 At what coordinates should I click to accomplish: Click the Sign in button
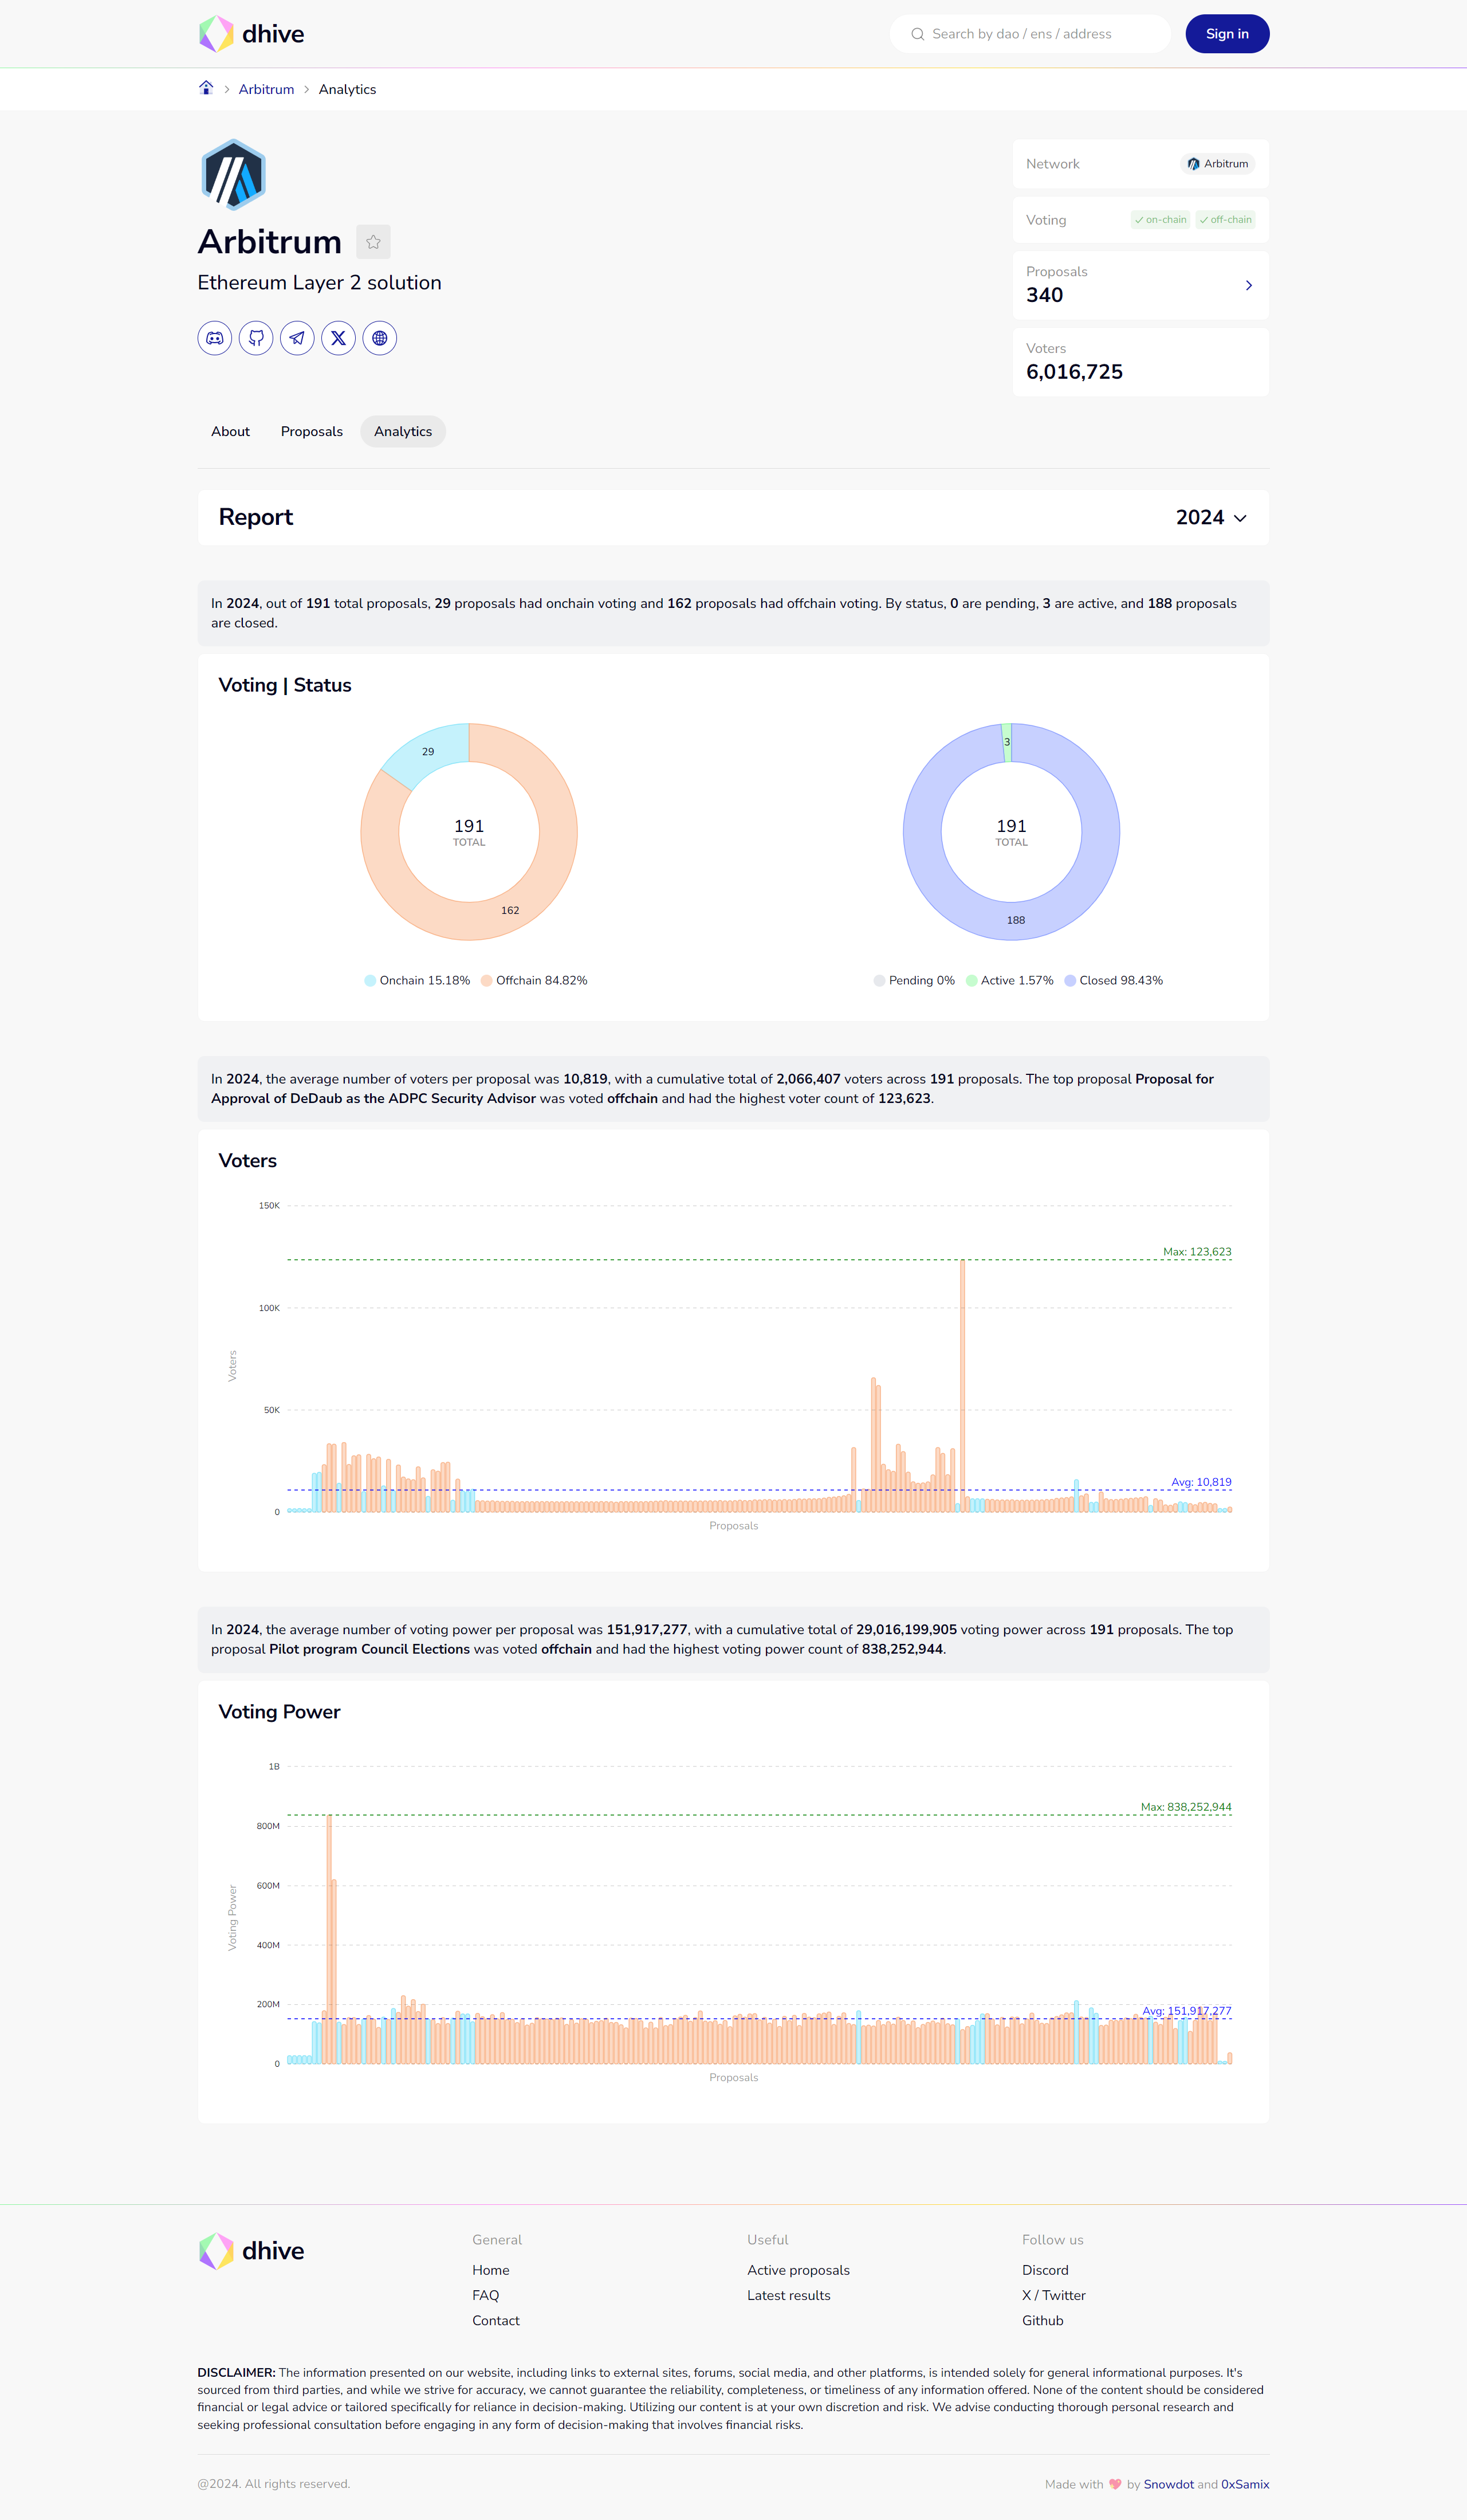click(1227, 34)
